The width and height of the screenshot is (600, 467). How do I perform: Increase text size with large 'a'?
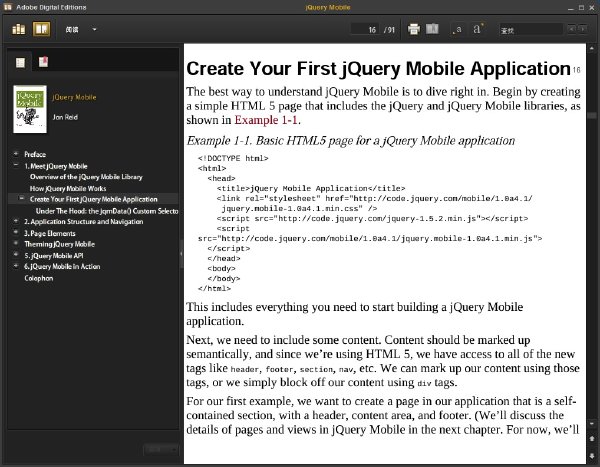coord(478,29)
